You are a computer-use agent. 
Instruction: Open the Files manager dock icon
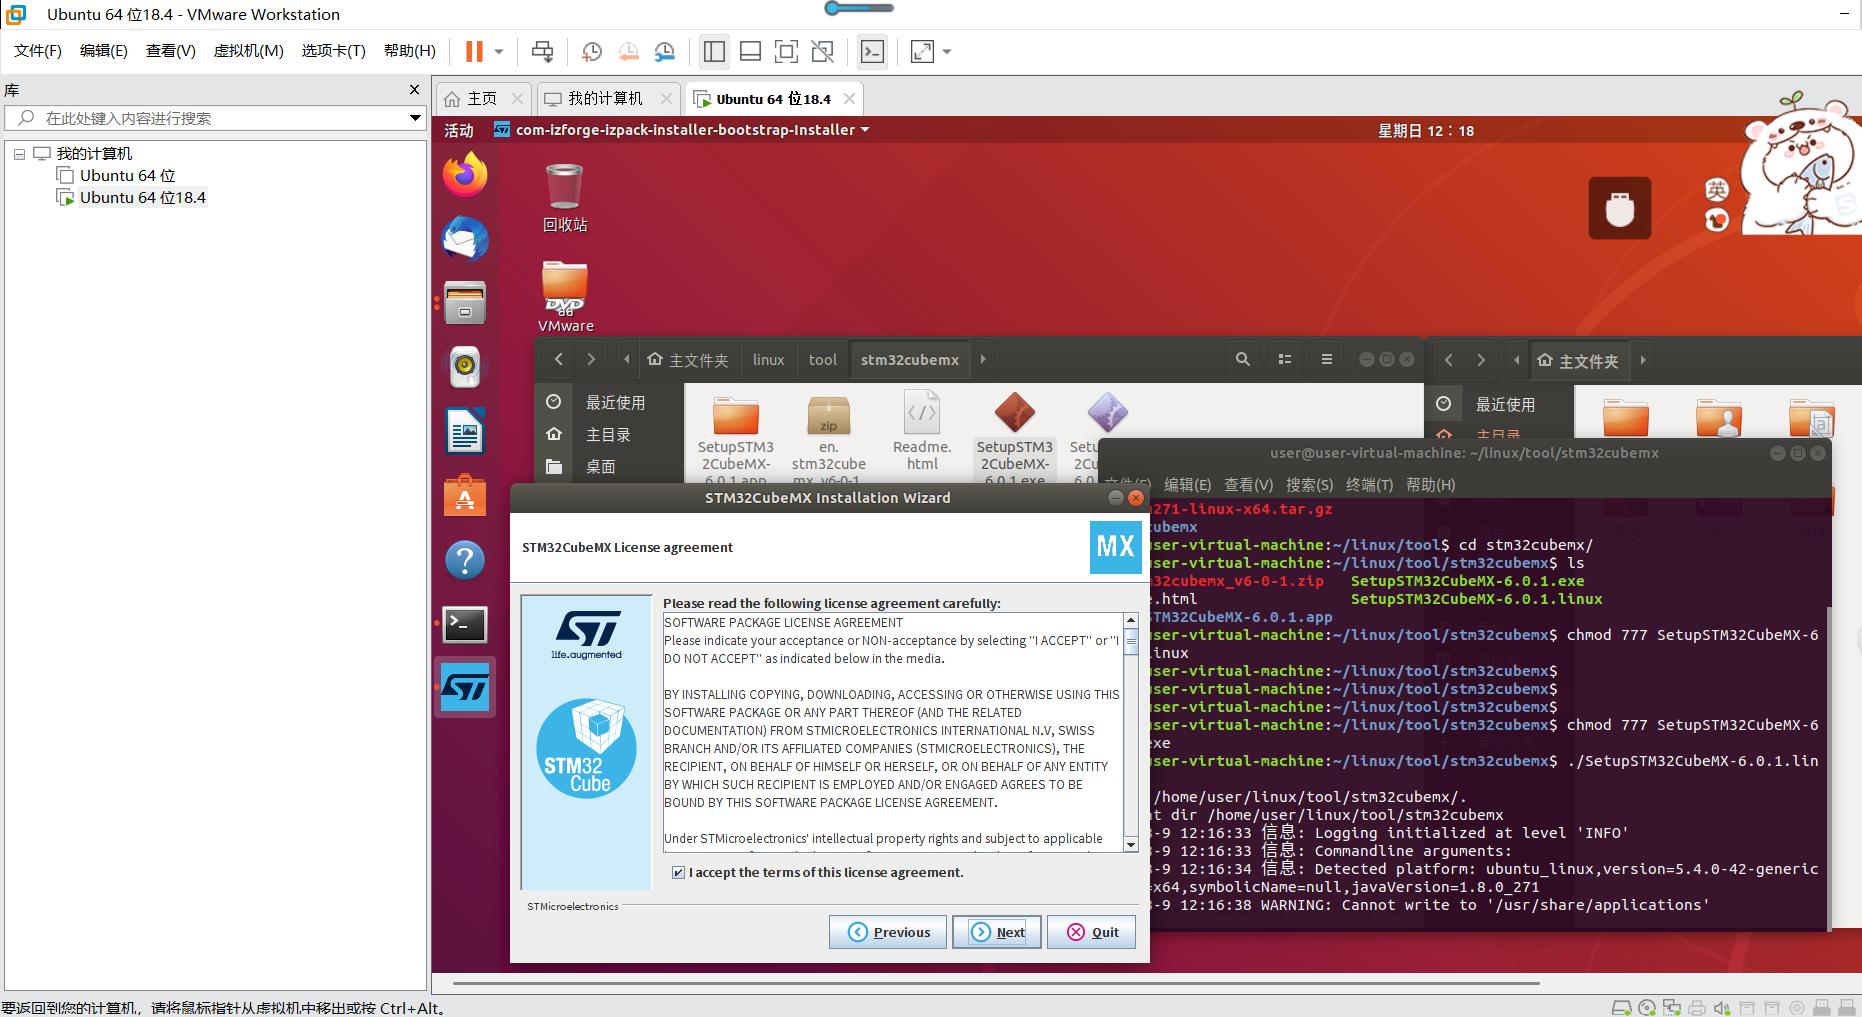pyautogui.click(x=465, y=303)
